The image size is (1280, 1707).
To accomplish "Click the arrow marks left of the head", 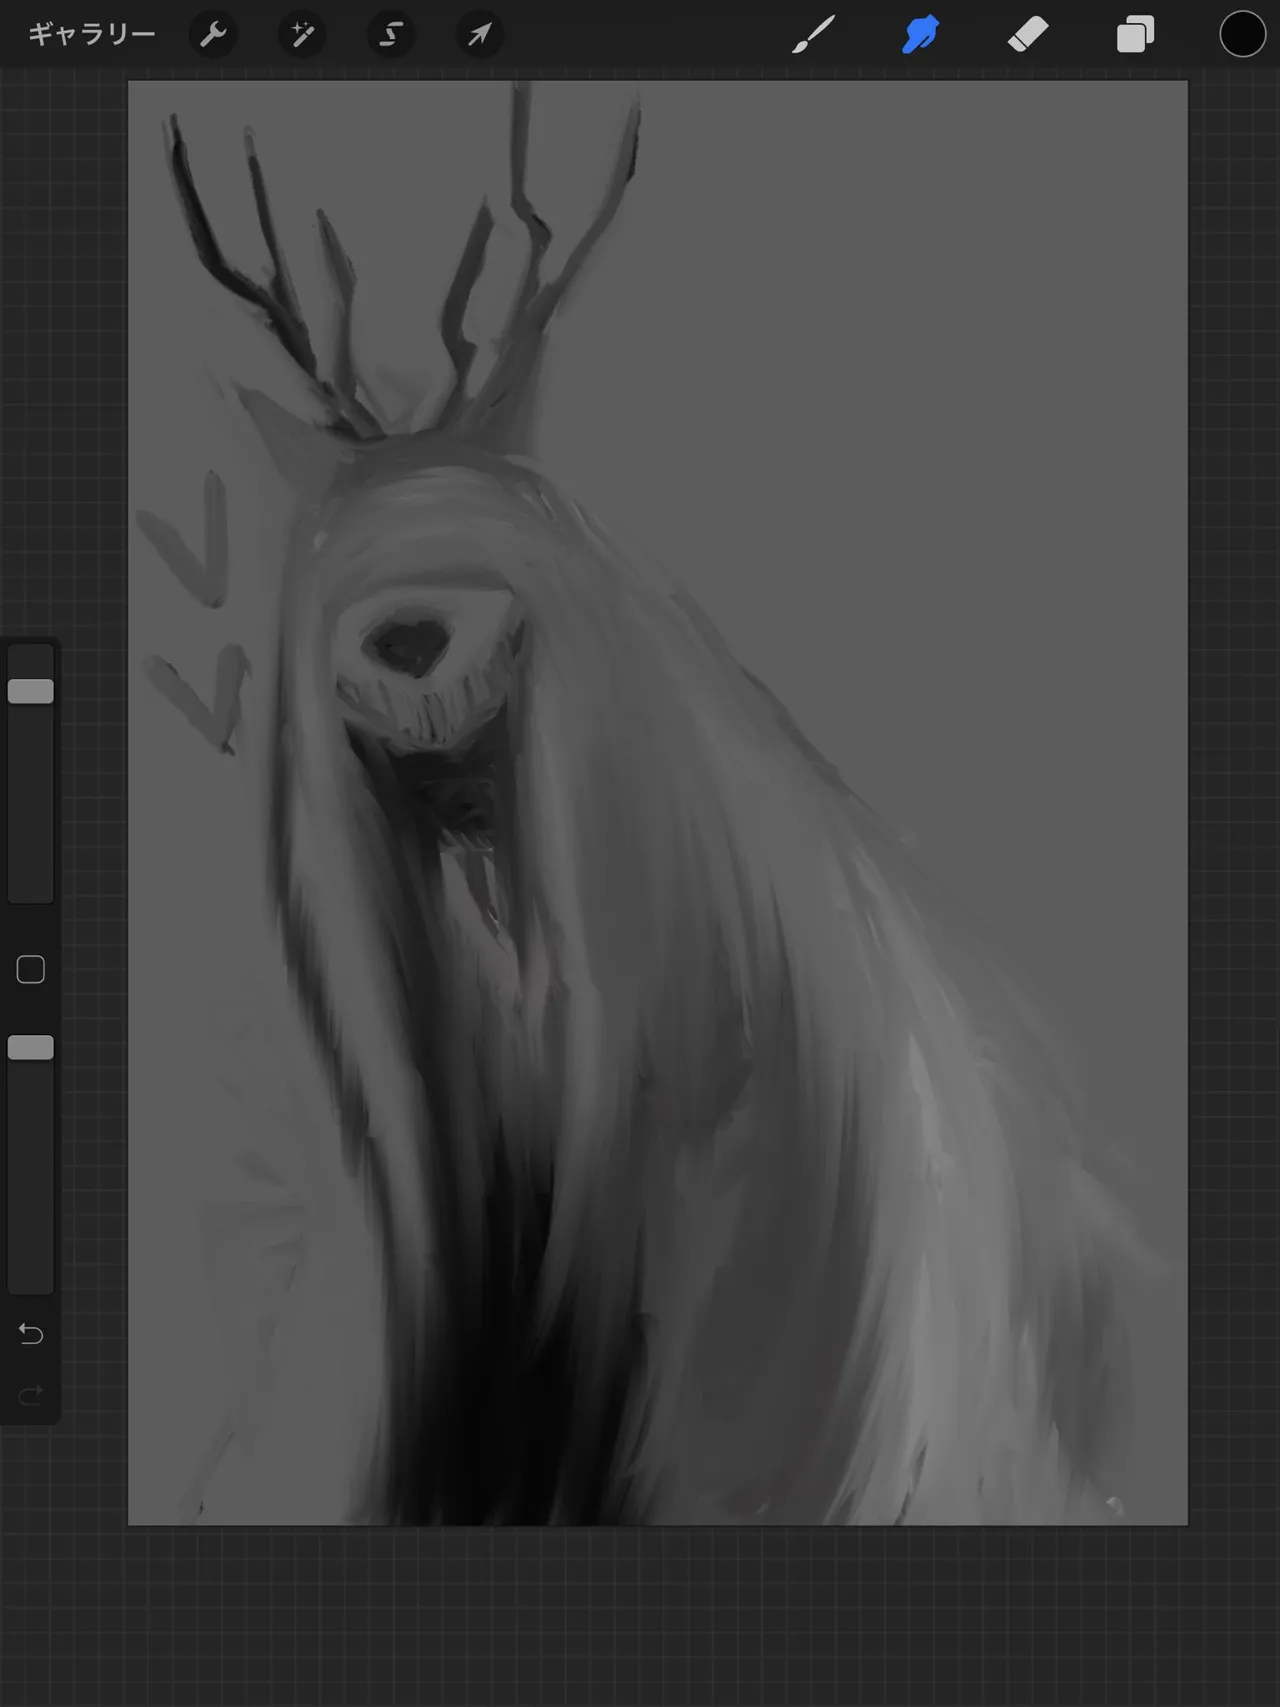I will (195, 610).
